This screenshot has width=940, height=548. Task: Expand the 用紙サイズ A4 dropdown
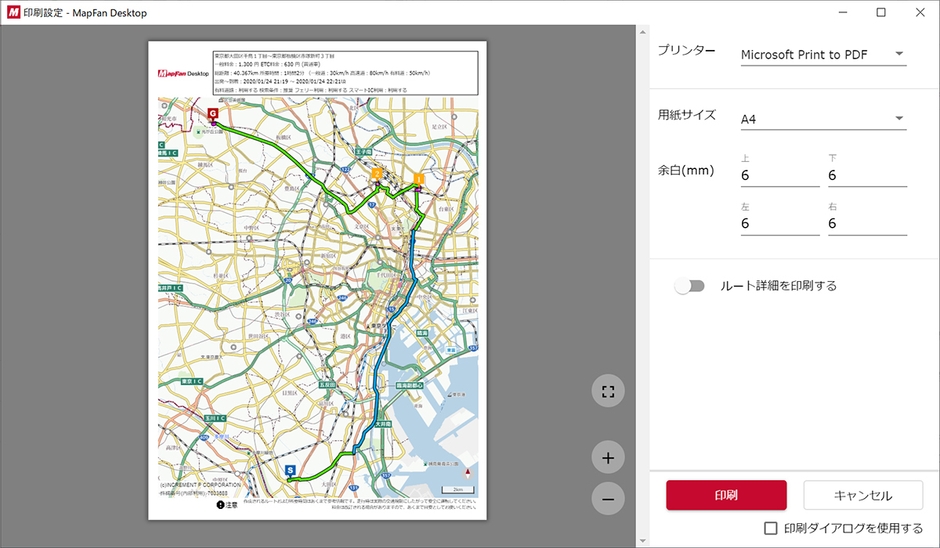(822, 119)
